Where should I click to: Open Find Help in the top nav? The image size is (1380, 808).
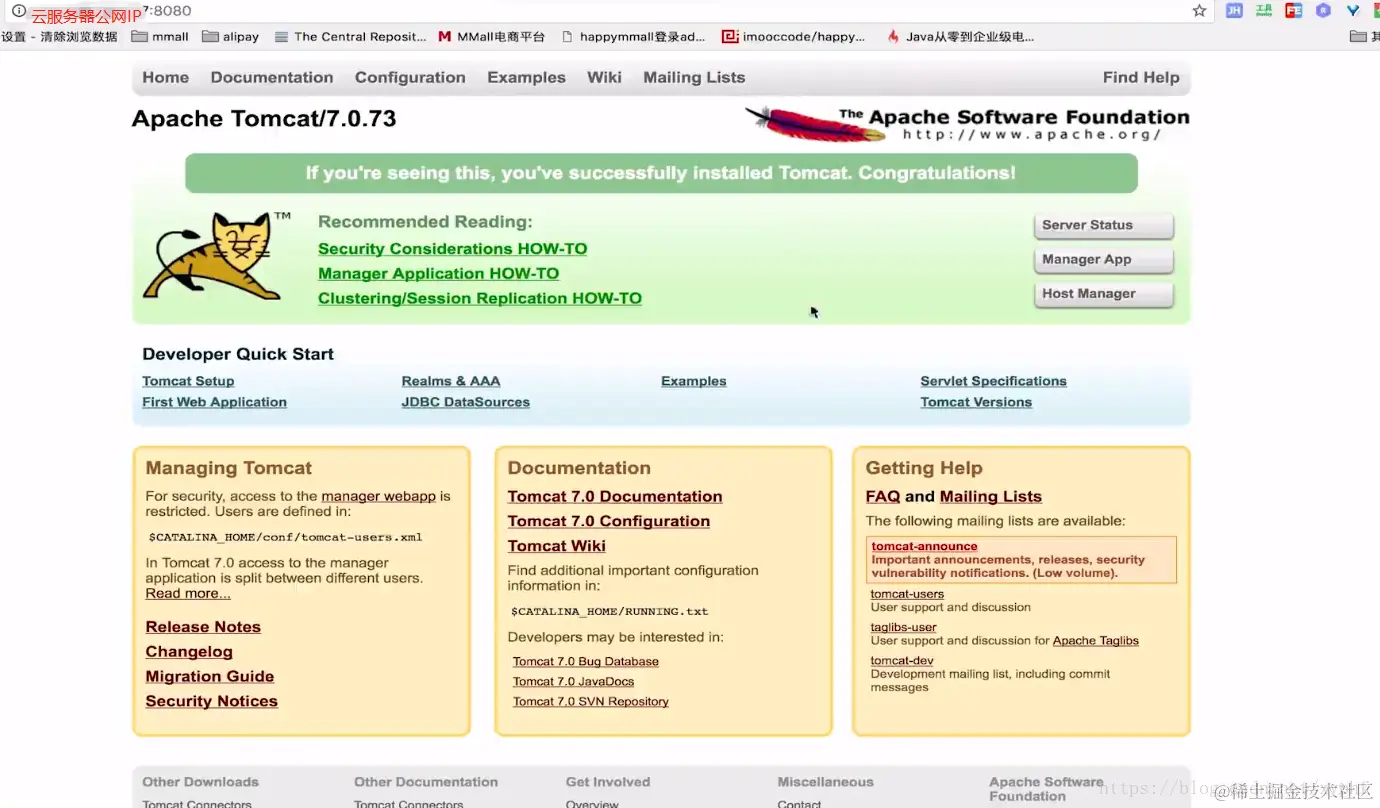(1141, 78)
